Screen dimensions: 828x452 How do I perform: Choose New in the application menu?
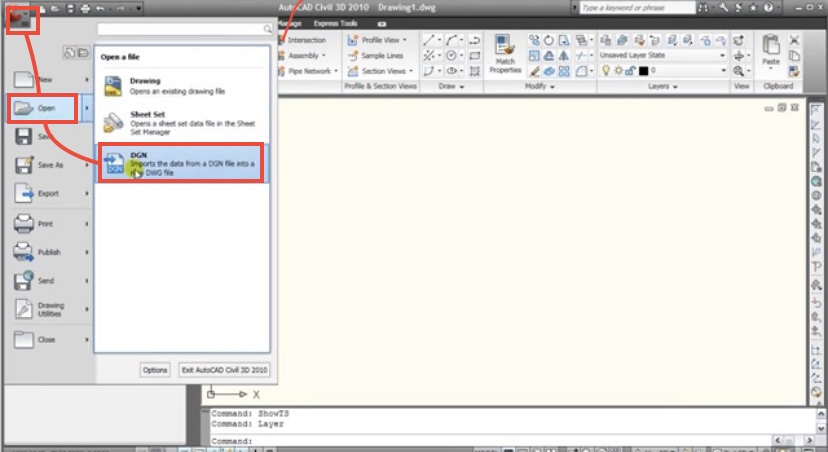[51, 80]
